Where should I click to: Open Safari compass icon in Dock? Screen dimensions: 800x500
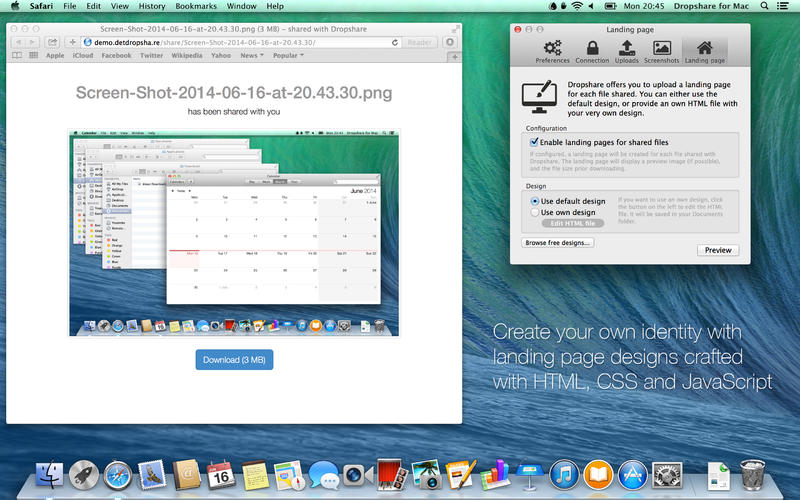pyautogui.click(x=118, y=476)
